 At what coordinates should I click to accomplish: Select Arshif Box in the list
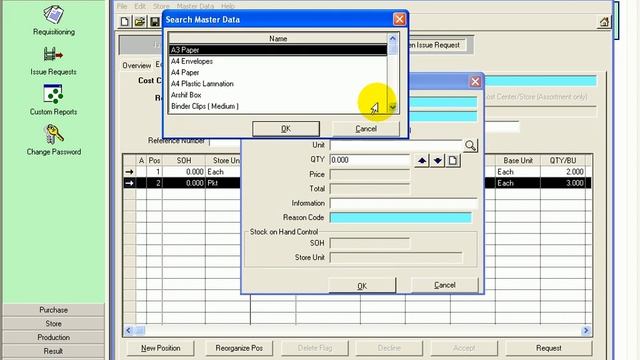(278, 95)
